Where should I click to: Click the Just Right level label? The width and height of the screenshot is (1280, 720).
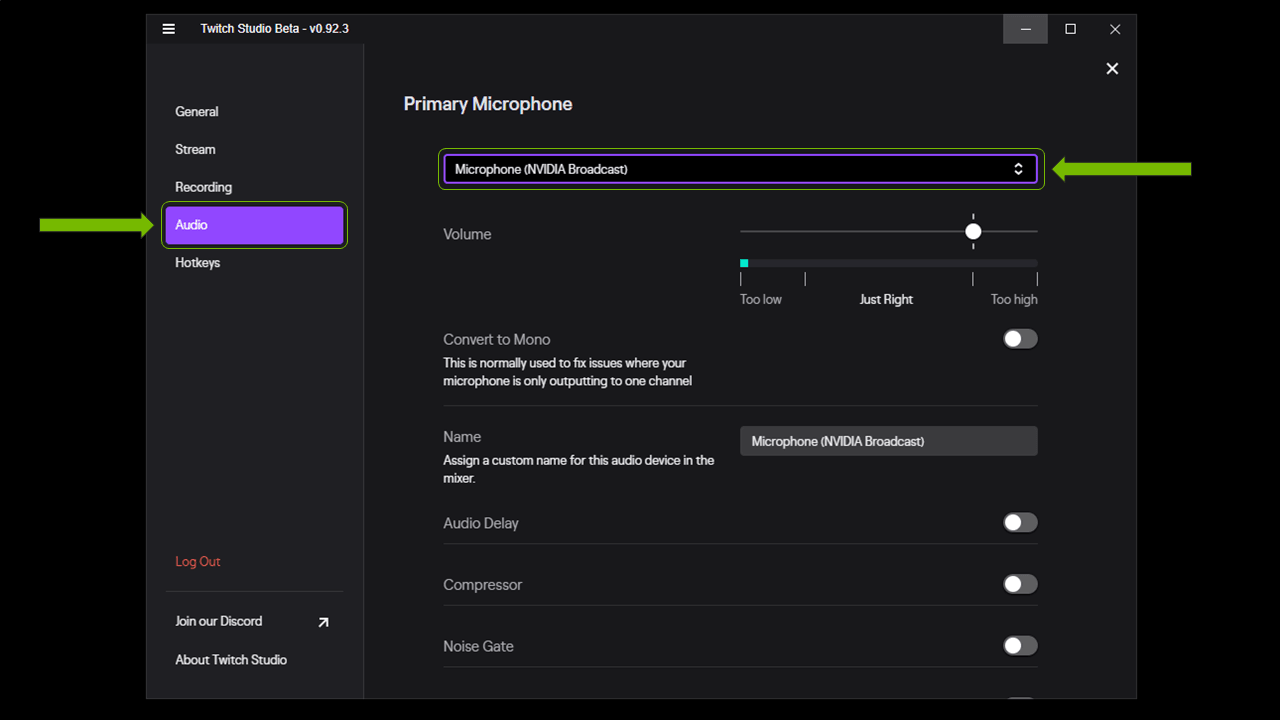coord(886,299)
